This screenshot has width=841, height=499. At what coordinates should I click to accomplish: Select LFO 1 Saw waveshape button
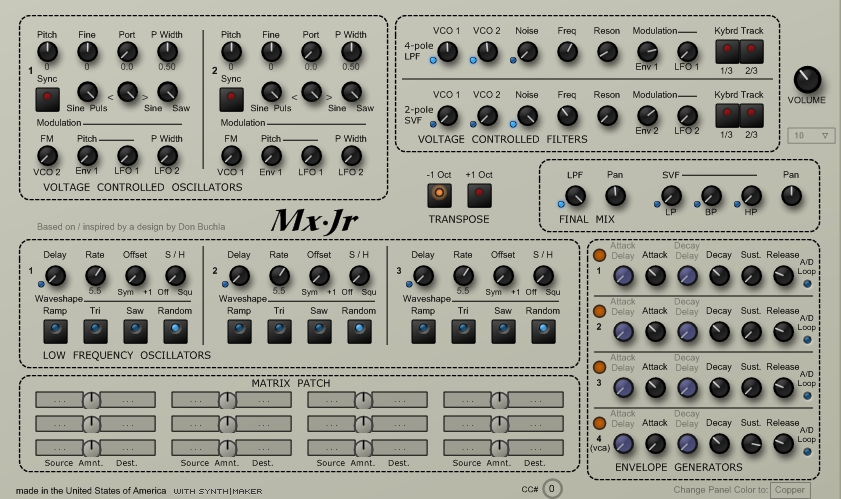(135, 331)
